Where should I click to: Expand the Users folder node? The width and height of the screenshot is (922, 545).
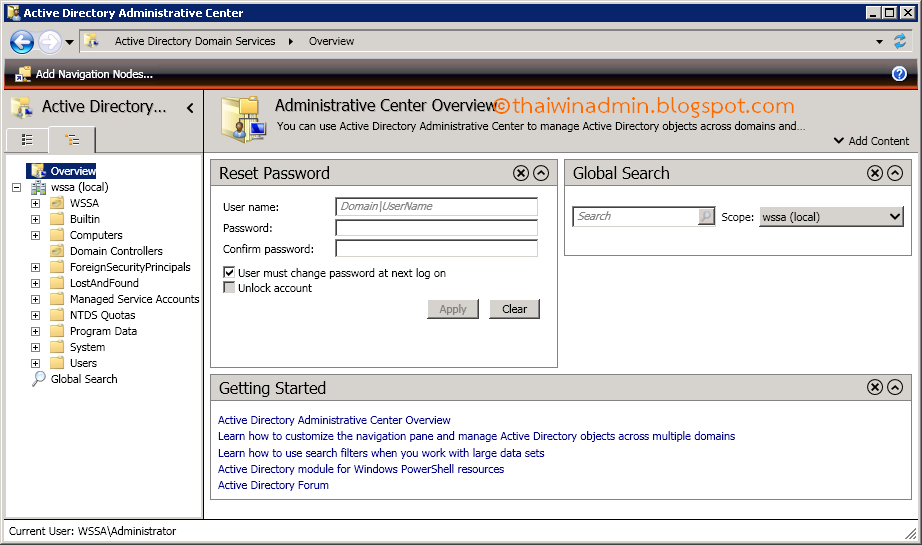pos(35,363)
